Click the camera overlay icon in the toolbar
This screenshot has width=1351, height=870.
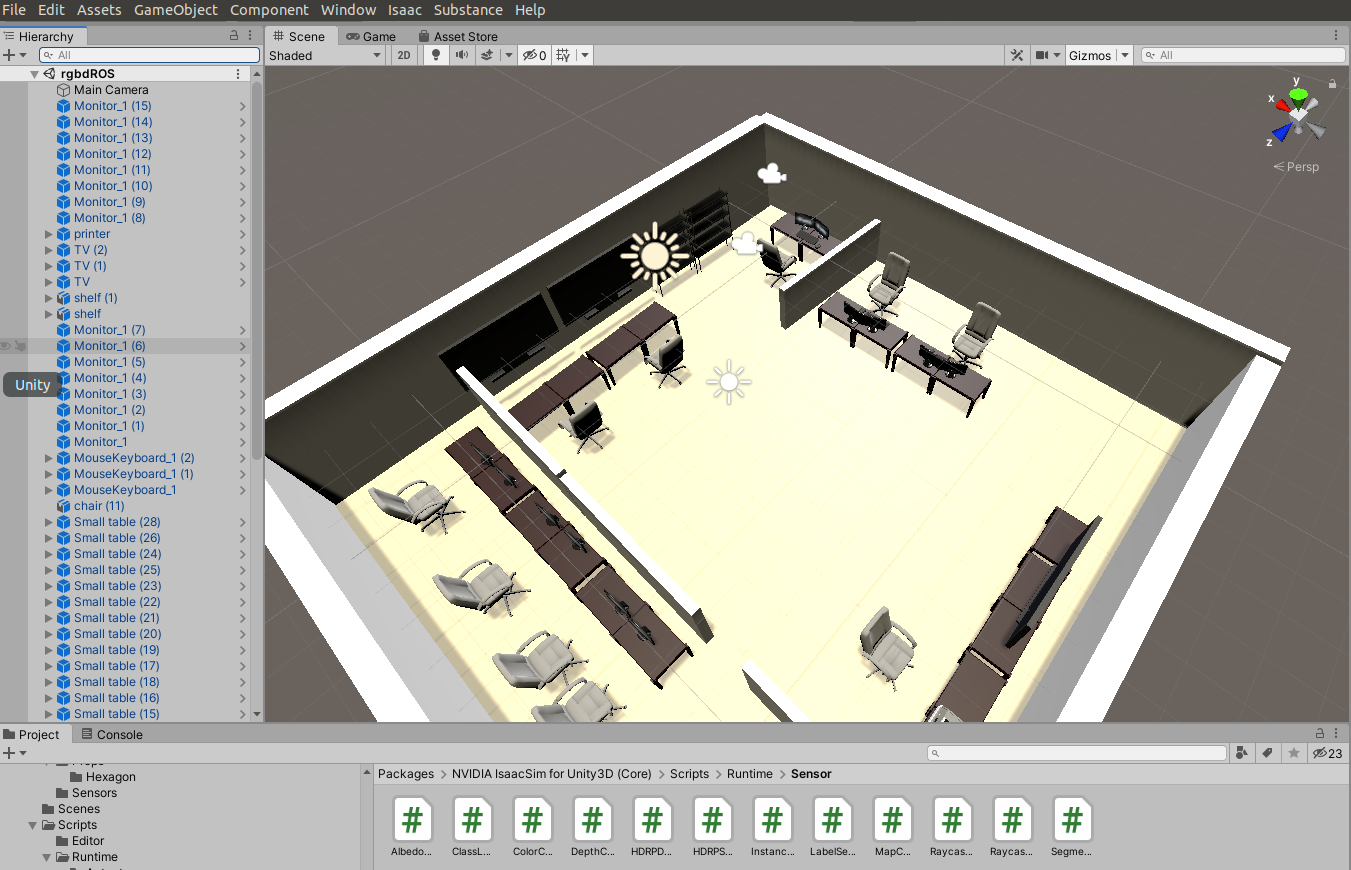point(1043,55)
